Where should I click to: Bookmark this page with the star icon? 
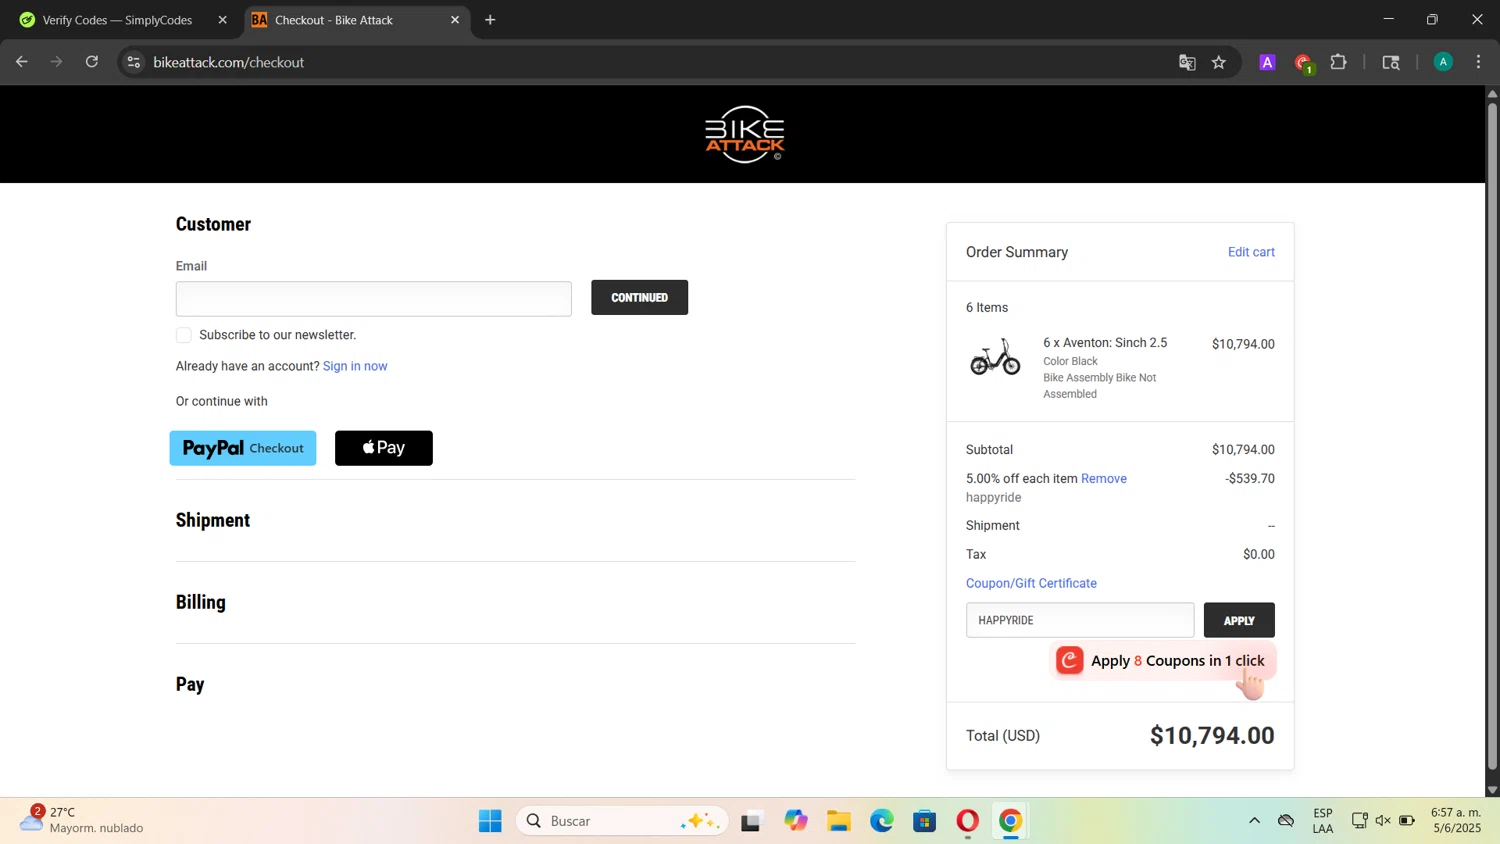(1219, 62)
